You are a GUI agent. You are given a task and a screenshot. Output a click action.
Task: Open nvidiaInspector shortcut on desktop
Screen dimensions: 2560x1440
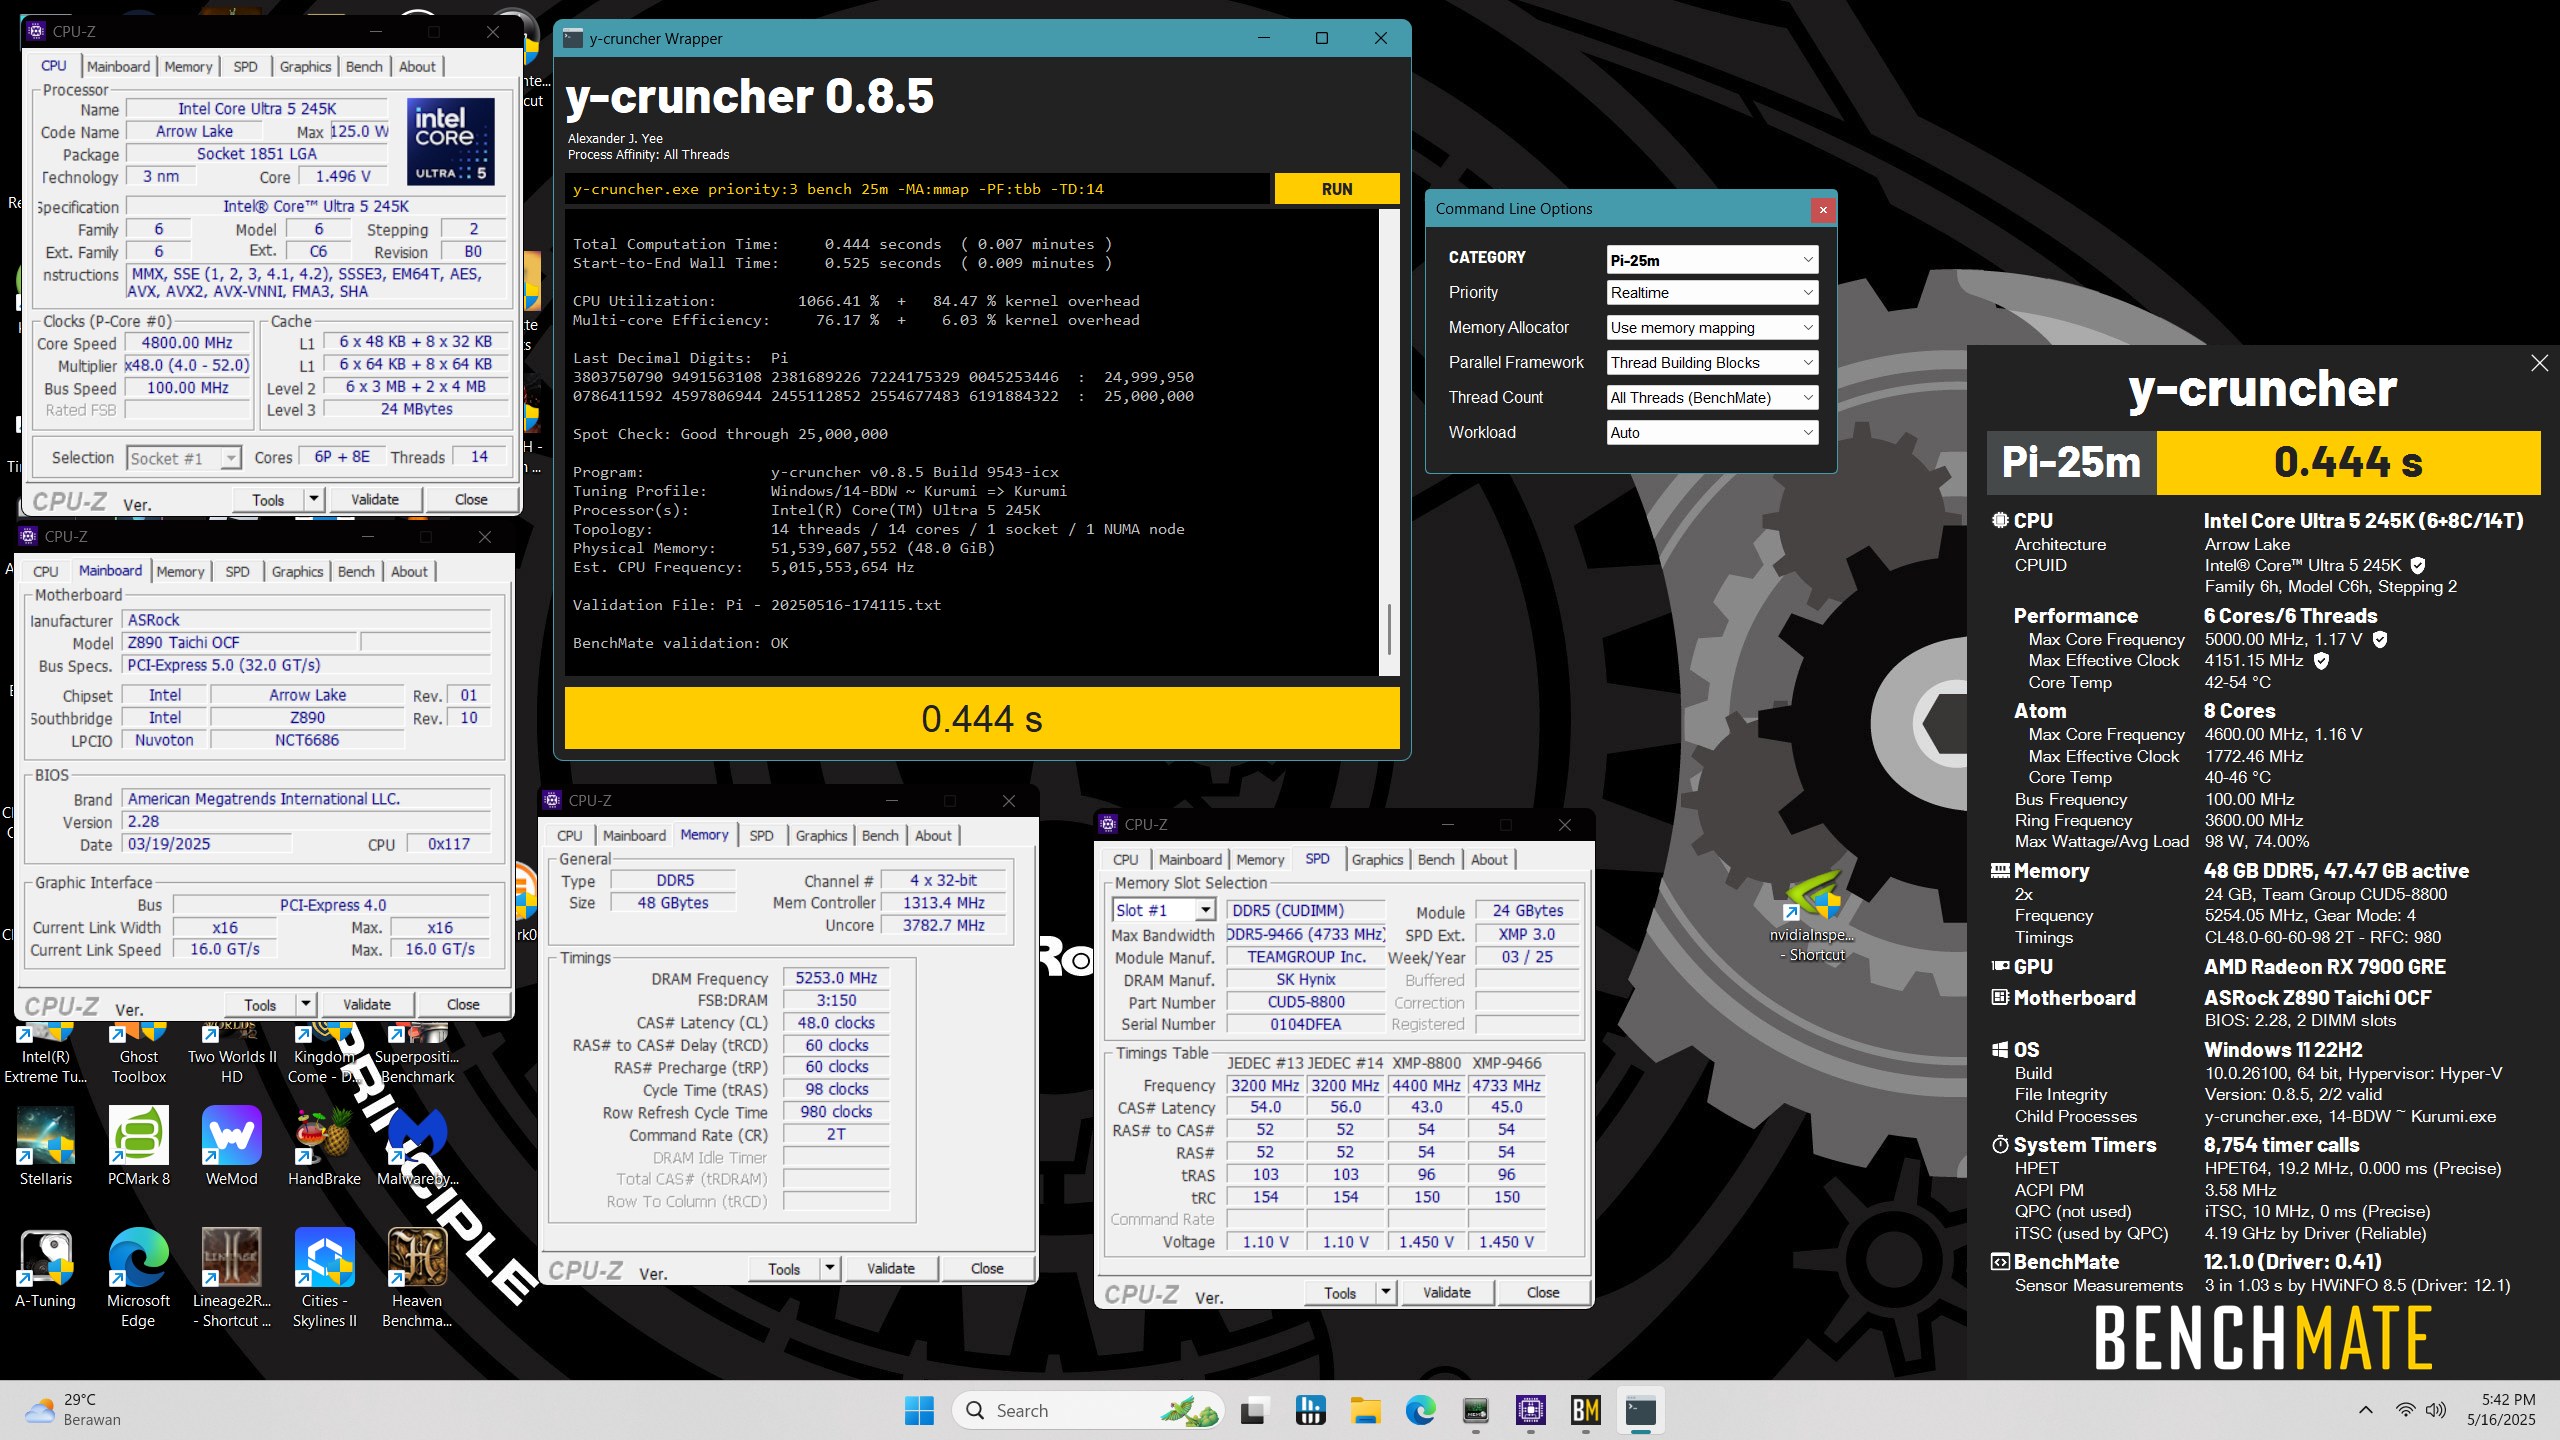click(1812, 915)
